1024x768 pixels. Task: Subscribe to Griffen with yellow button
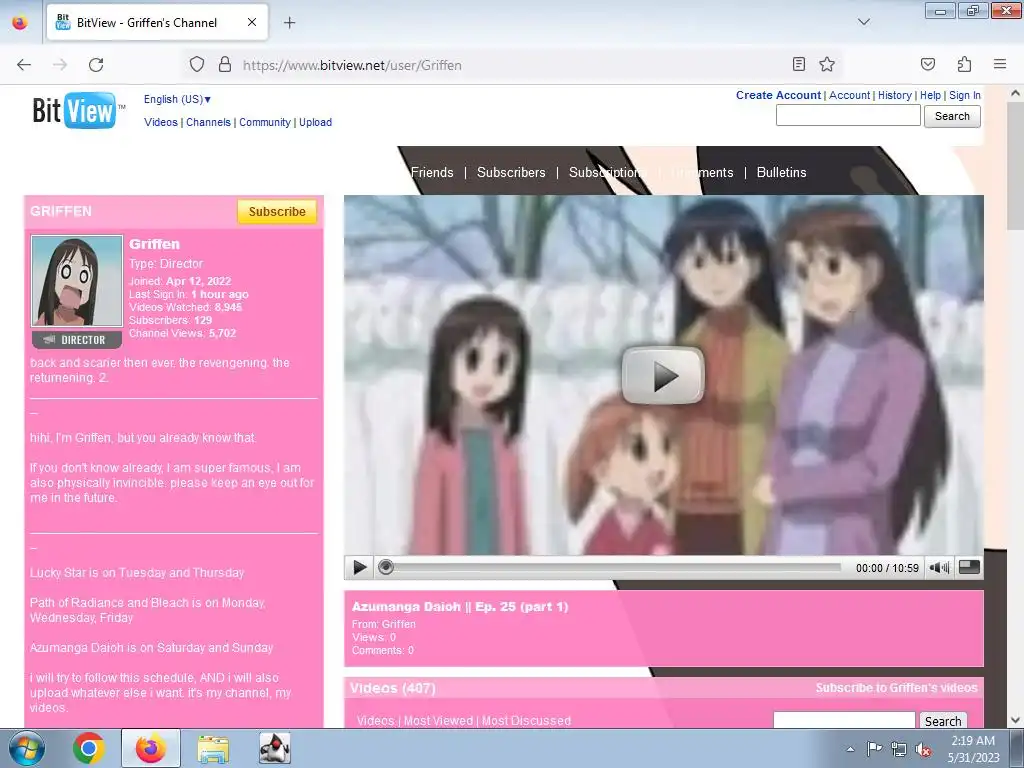277,212
